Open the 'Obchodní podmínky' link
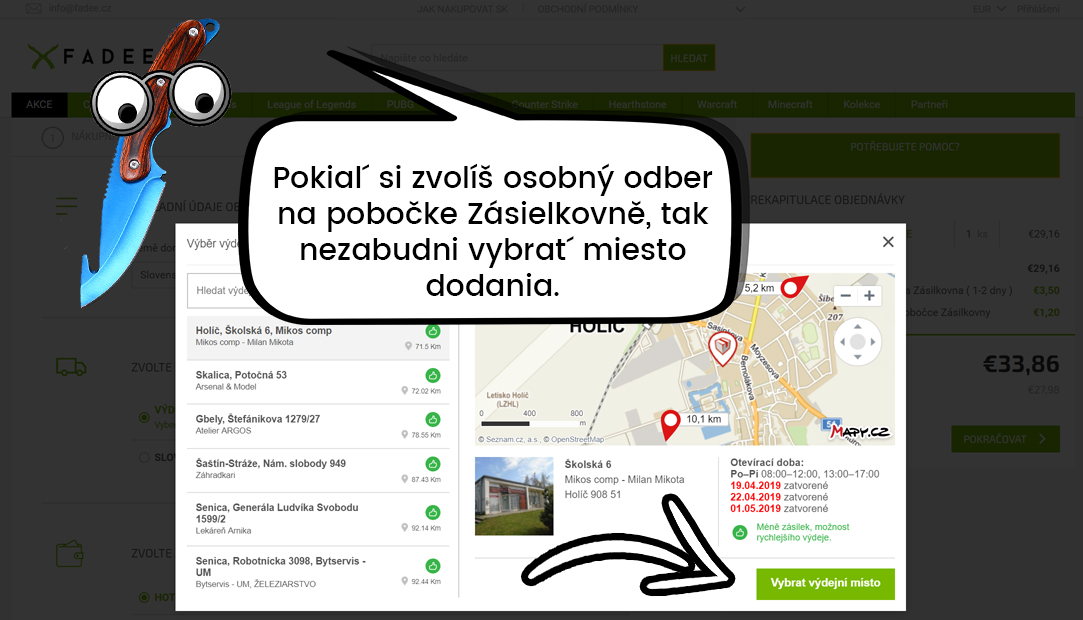The image size is (1083, 620). (x=588, y=9)
